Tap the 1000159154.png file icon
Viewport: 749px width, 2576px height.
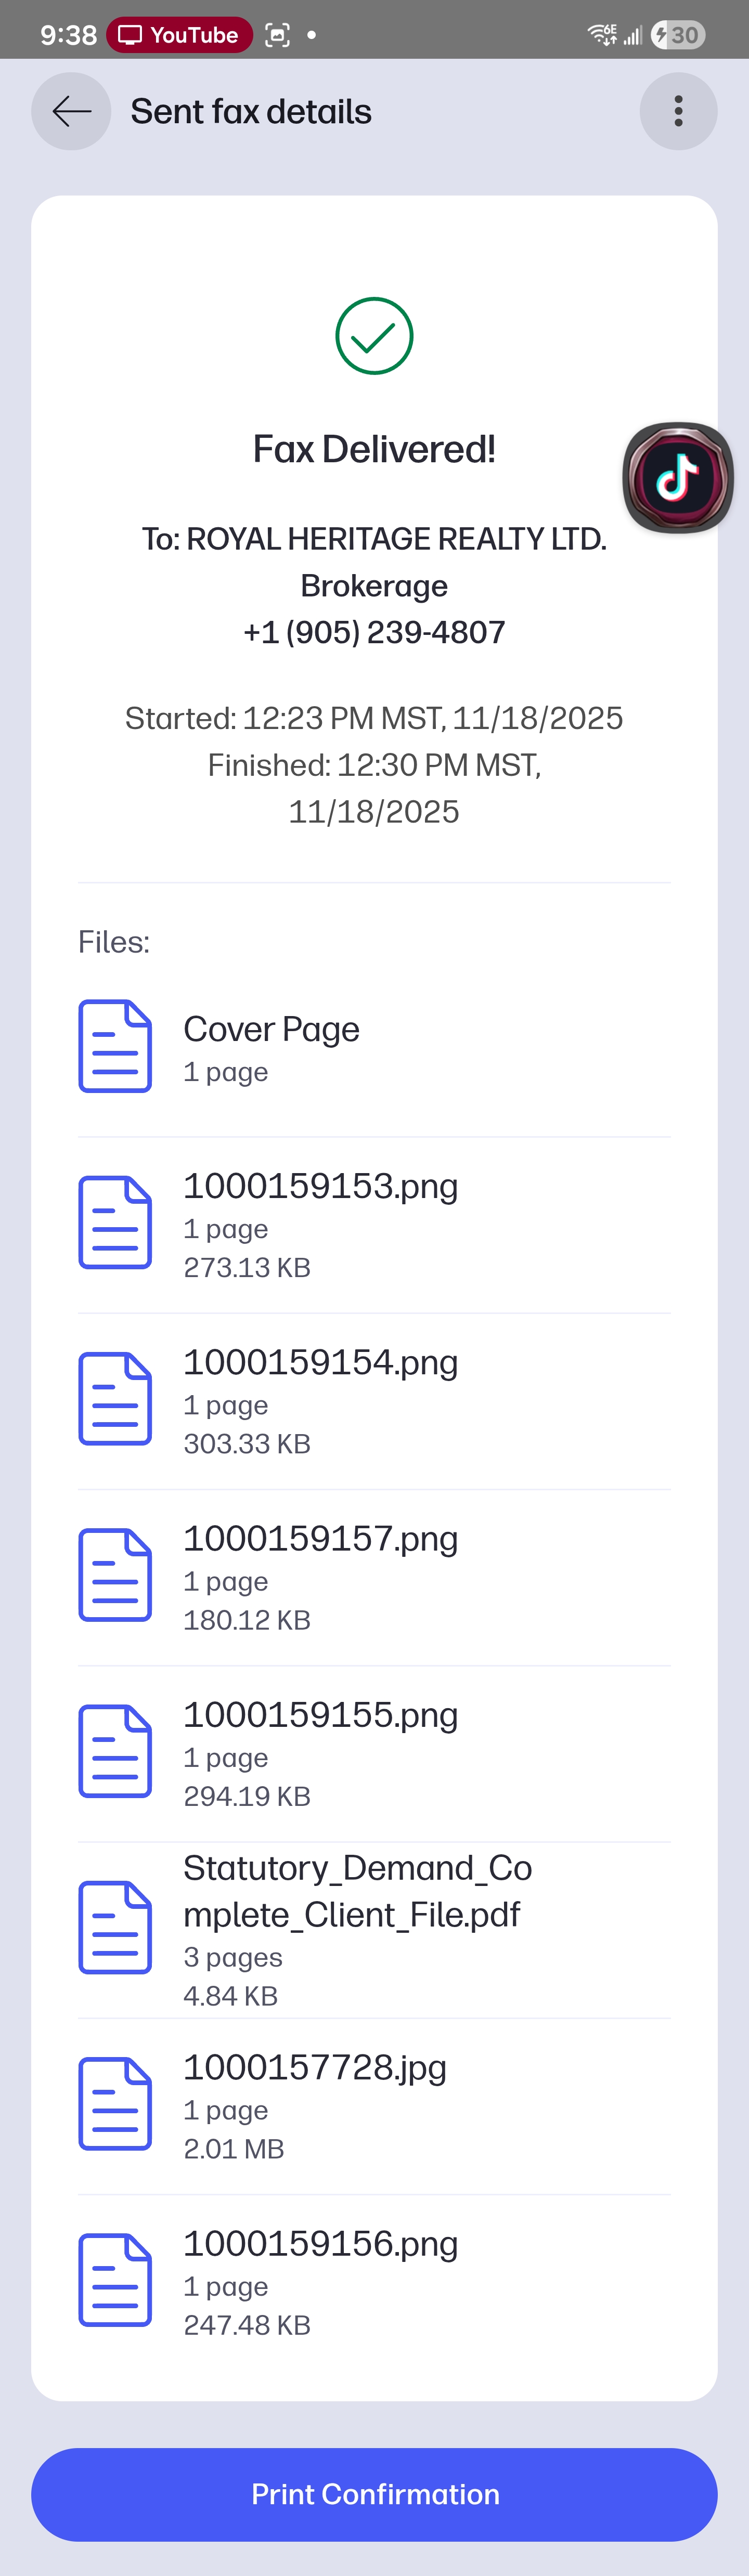(x=115, y=1398)
